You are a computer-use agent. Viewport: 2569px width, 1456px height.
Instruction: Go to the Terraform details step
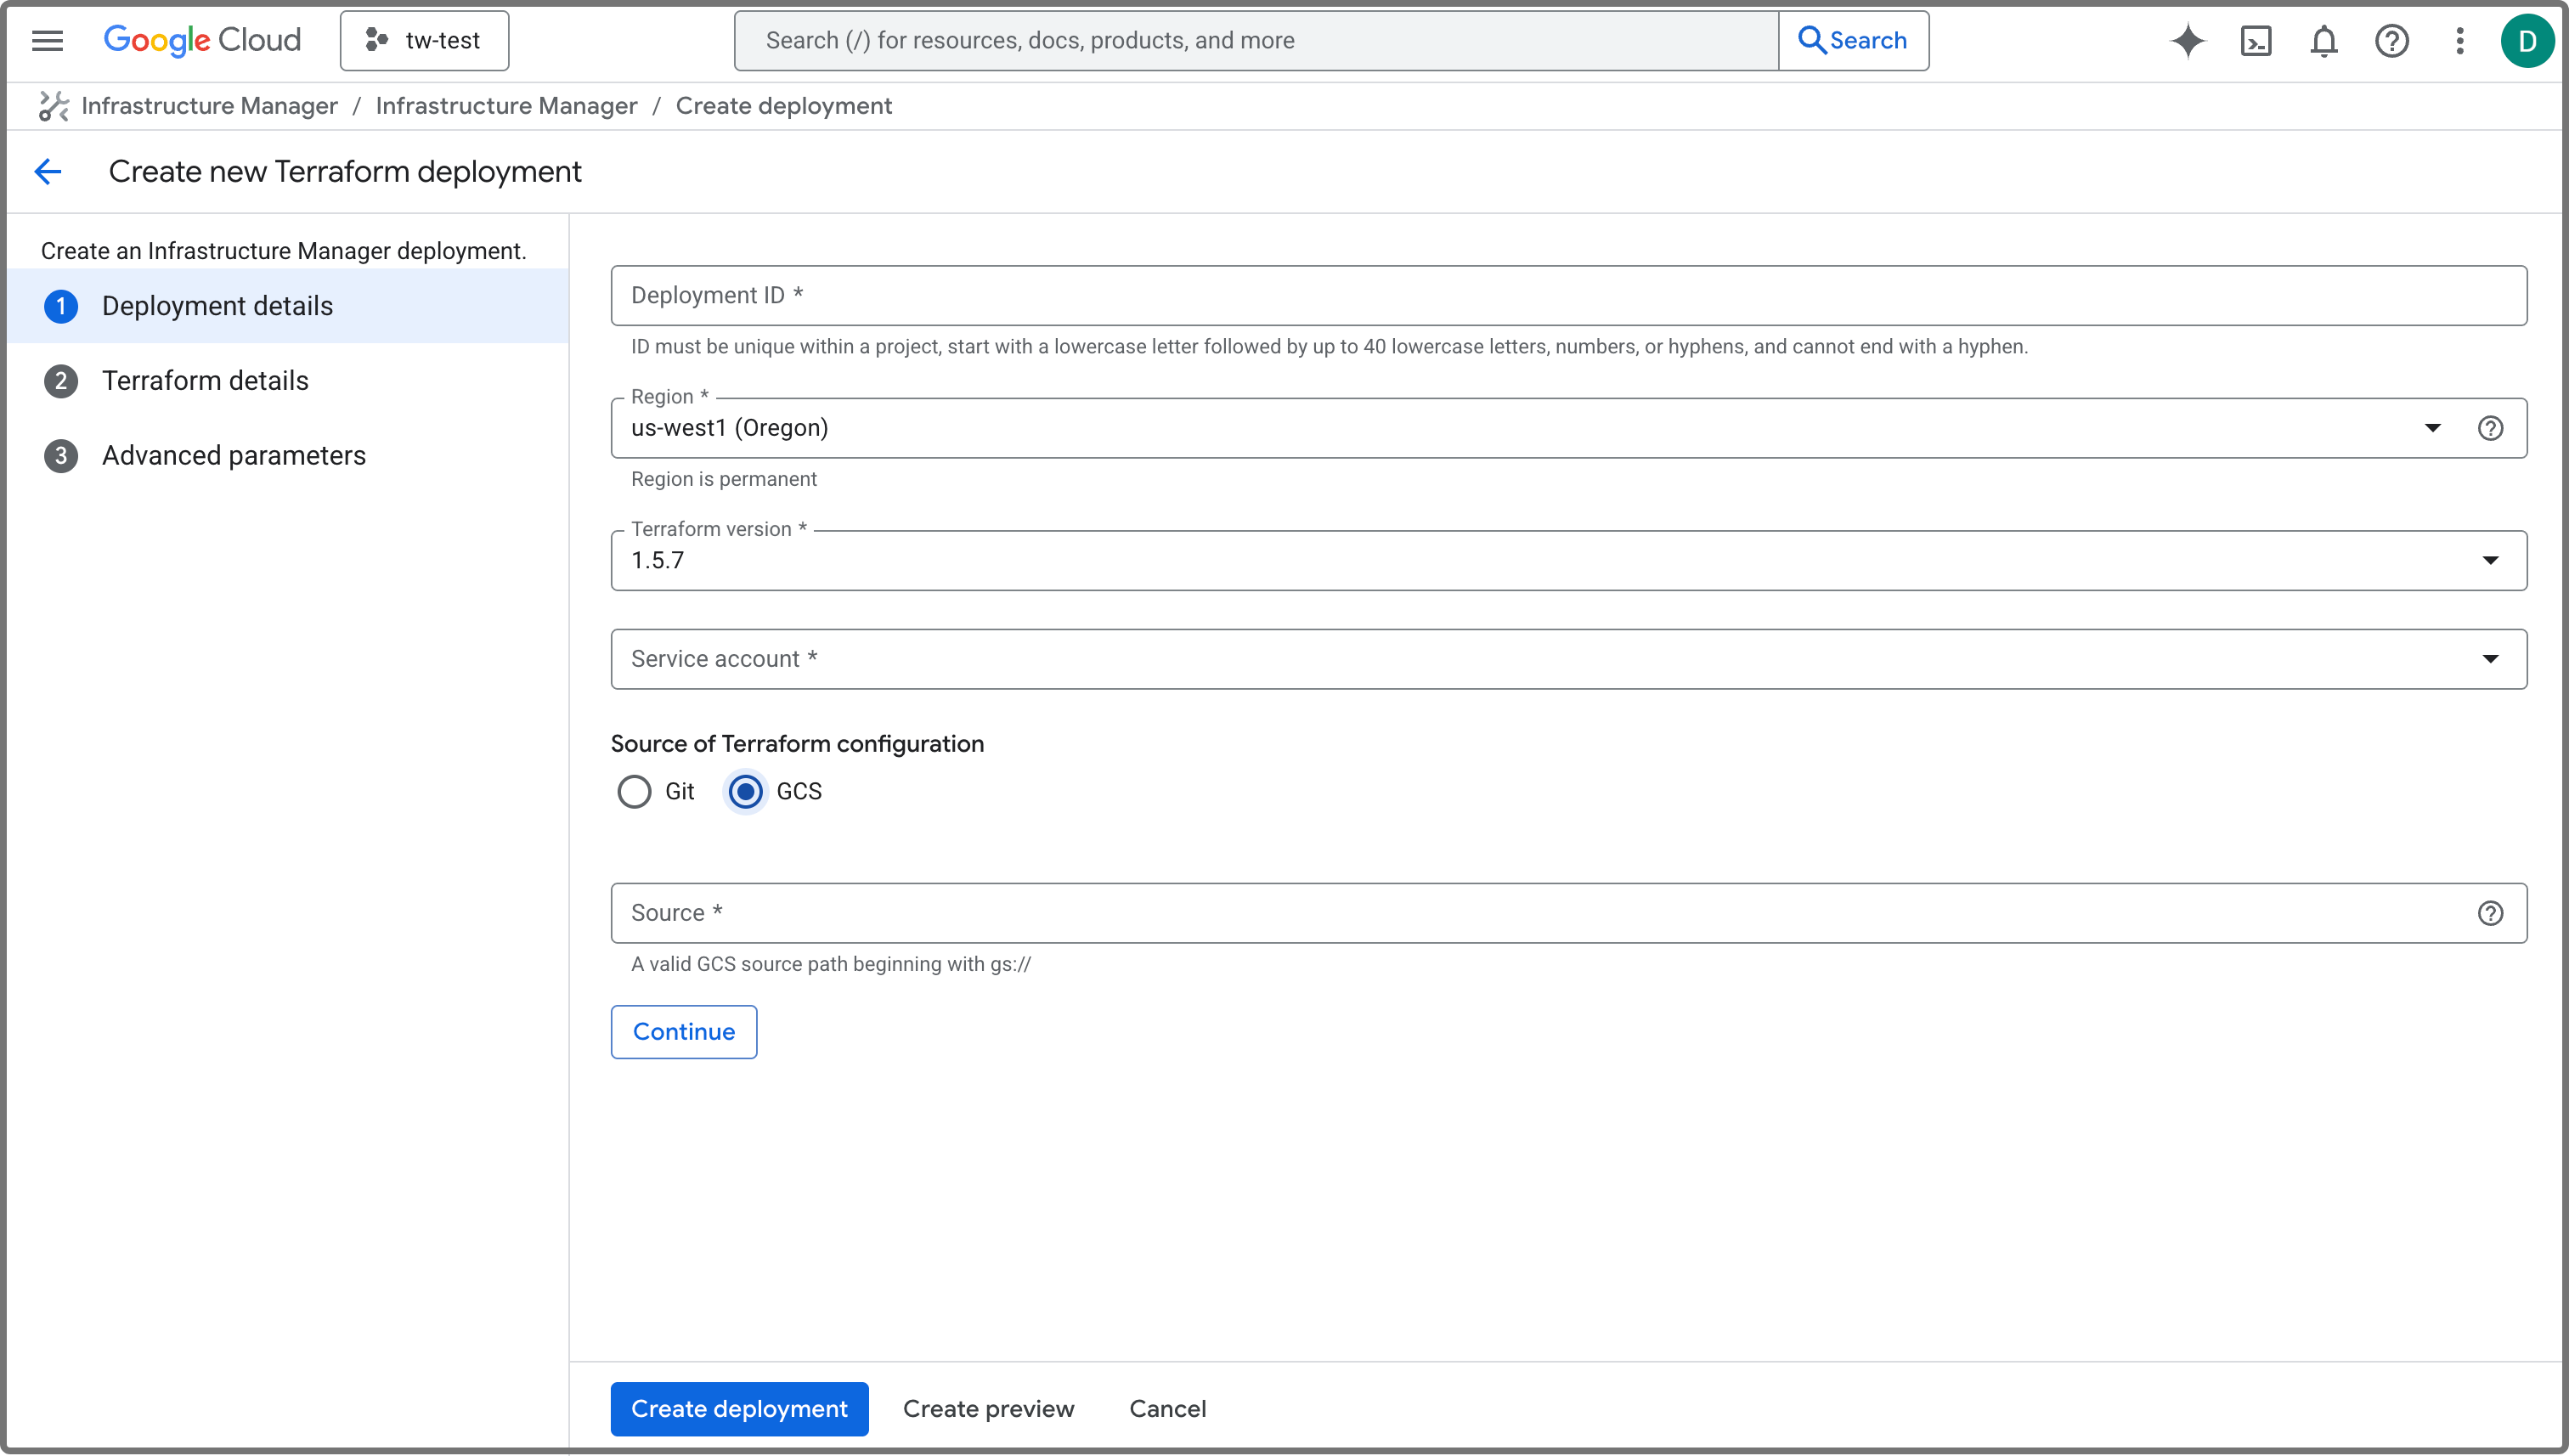tap(205, 380)
